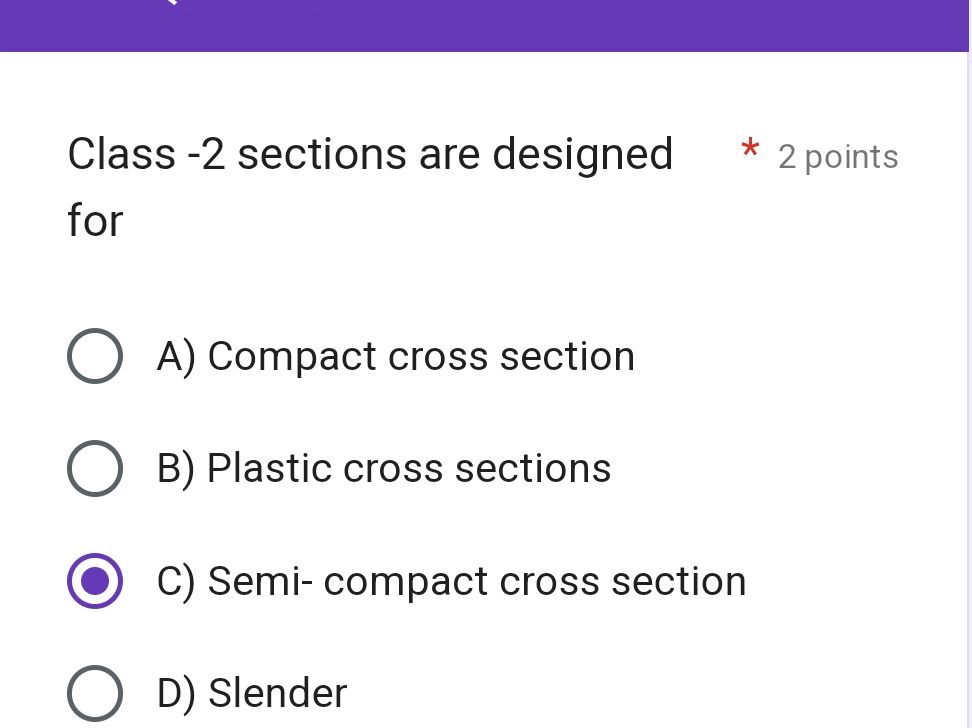The image size is (972, 728).
Task: Click the already-selected option C radio button
Action: tap(95, 580)
